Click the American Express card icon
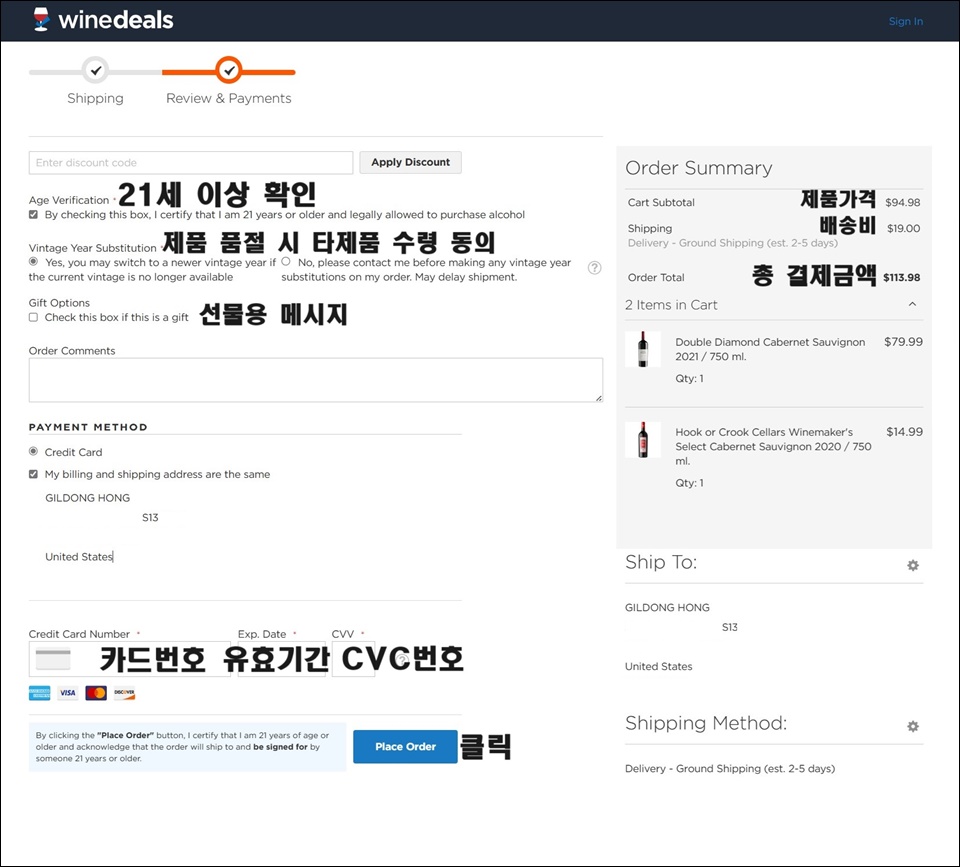Image resolution: width=960 pixels, height=867 pixels. pos(40,693)
